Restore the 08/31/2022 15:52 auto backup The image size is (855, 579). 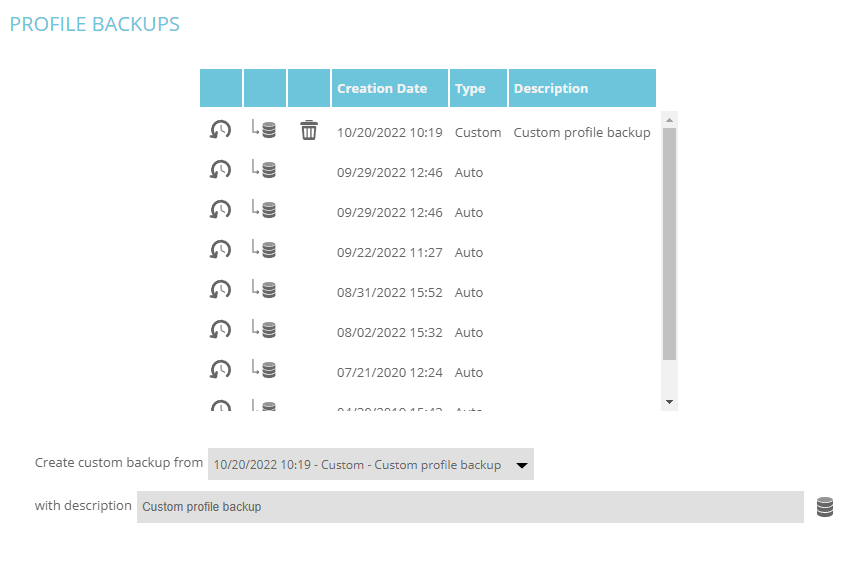(x=220, y=290)
